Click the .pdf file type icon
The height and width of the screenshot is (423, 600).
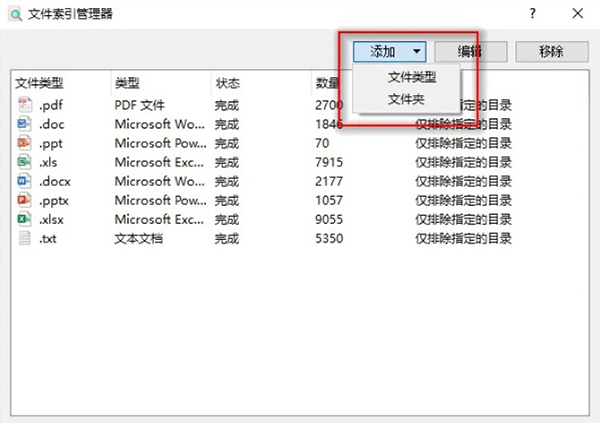tap(25, 105)
